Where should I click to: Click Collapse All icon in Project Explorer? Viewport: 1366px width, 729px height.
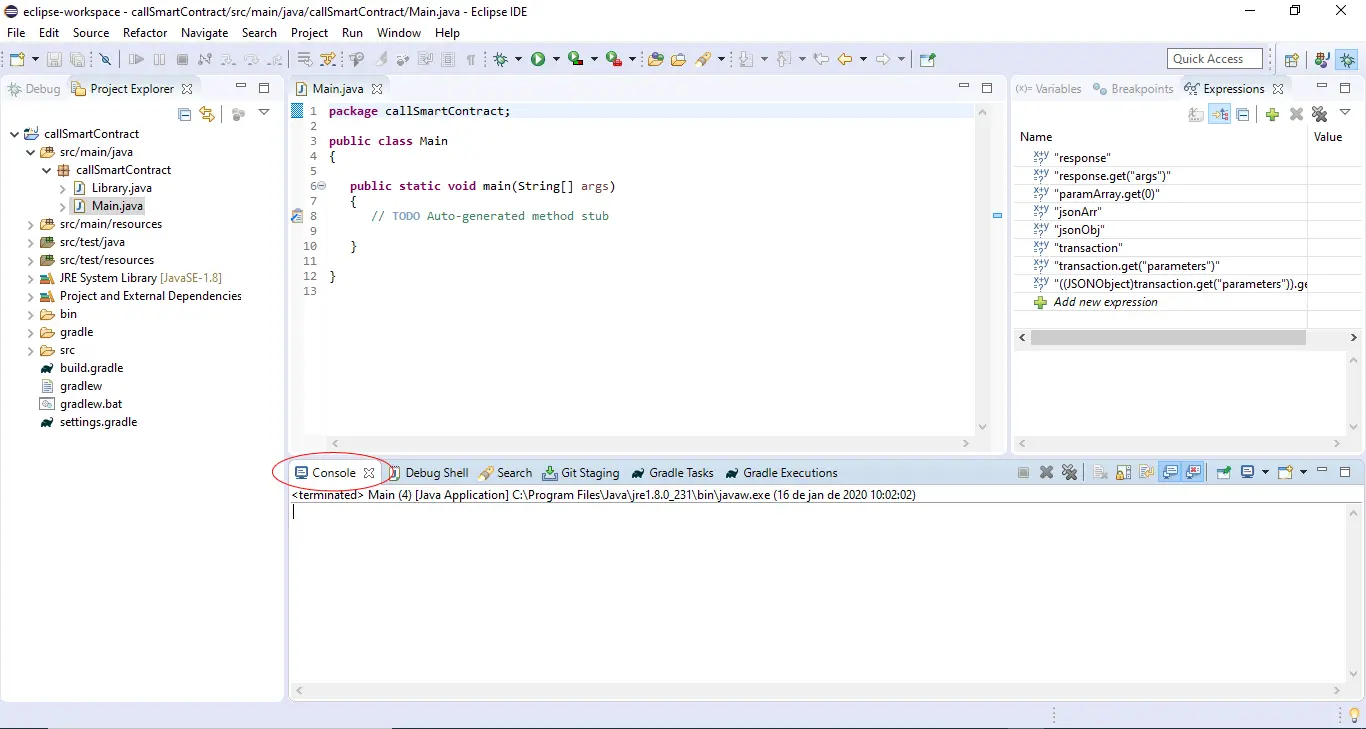pos(184,114)
